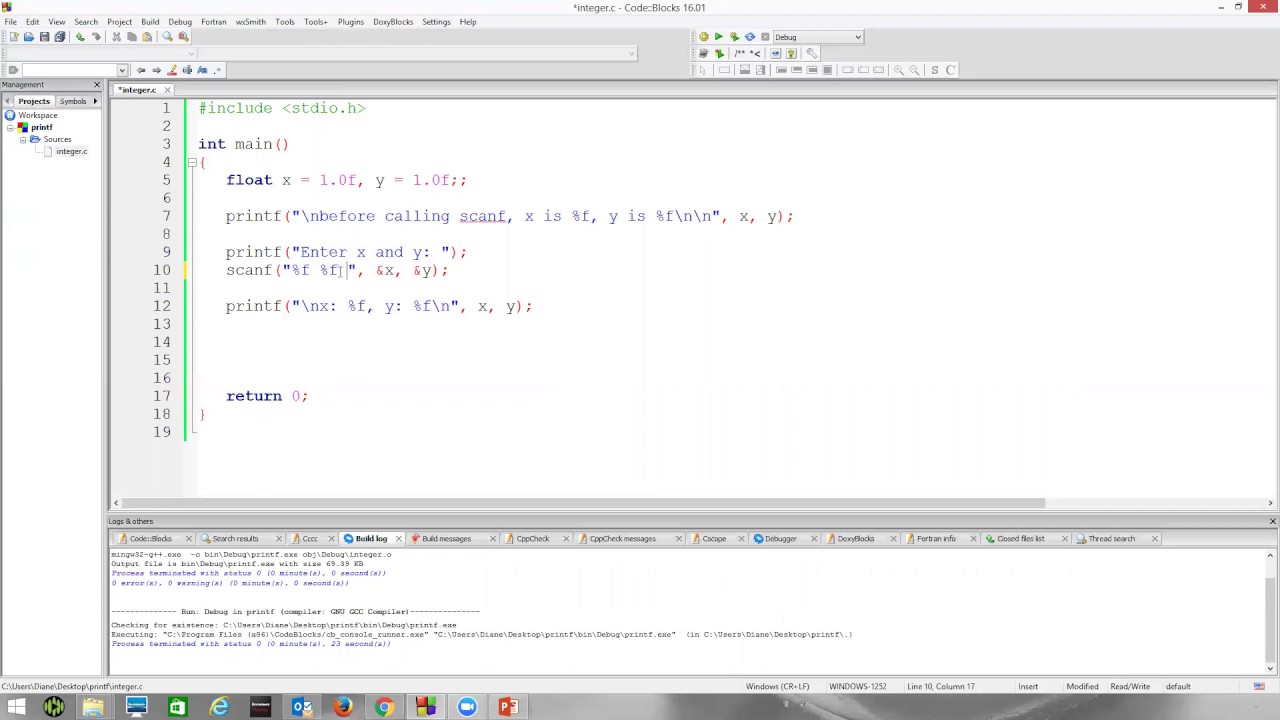The width and height of the screenshot is (1280, 720).
Task: Open the Build menu
Action: [x=150, y=21]
